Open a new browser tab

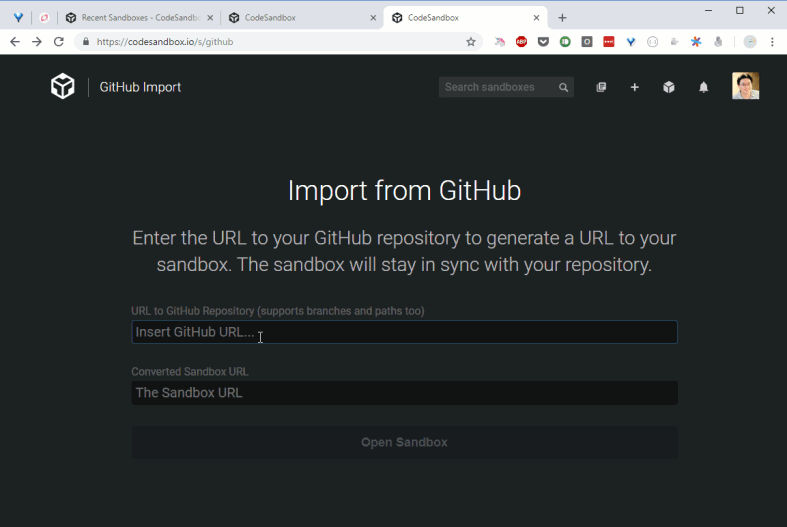(562, 18)
